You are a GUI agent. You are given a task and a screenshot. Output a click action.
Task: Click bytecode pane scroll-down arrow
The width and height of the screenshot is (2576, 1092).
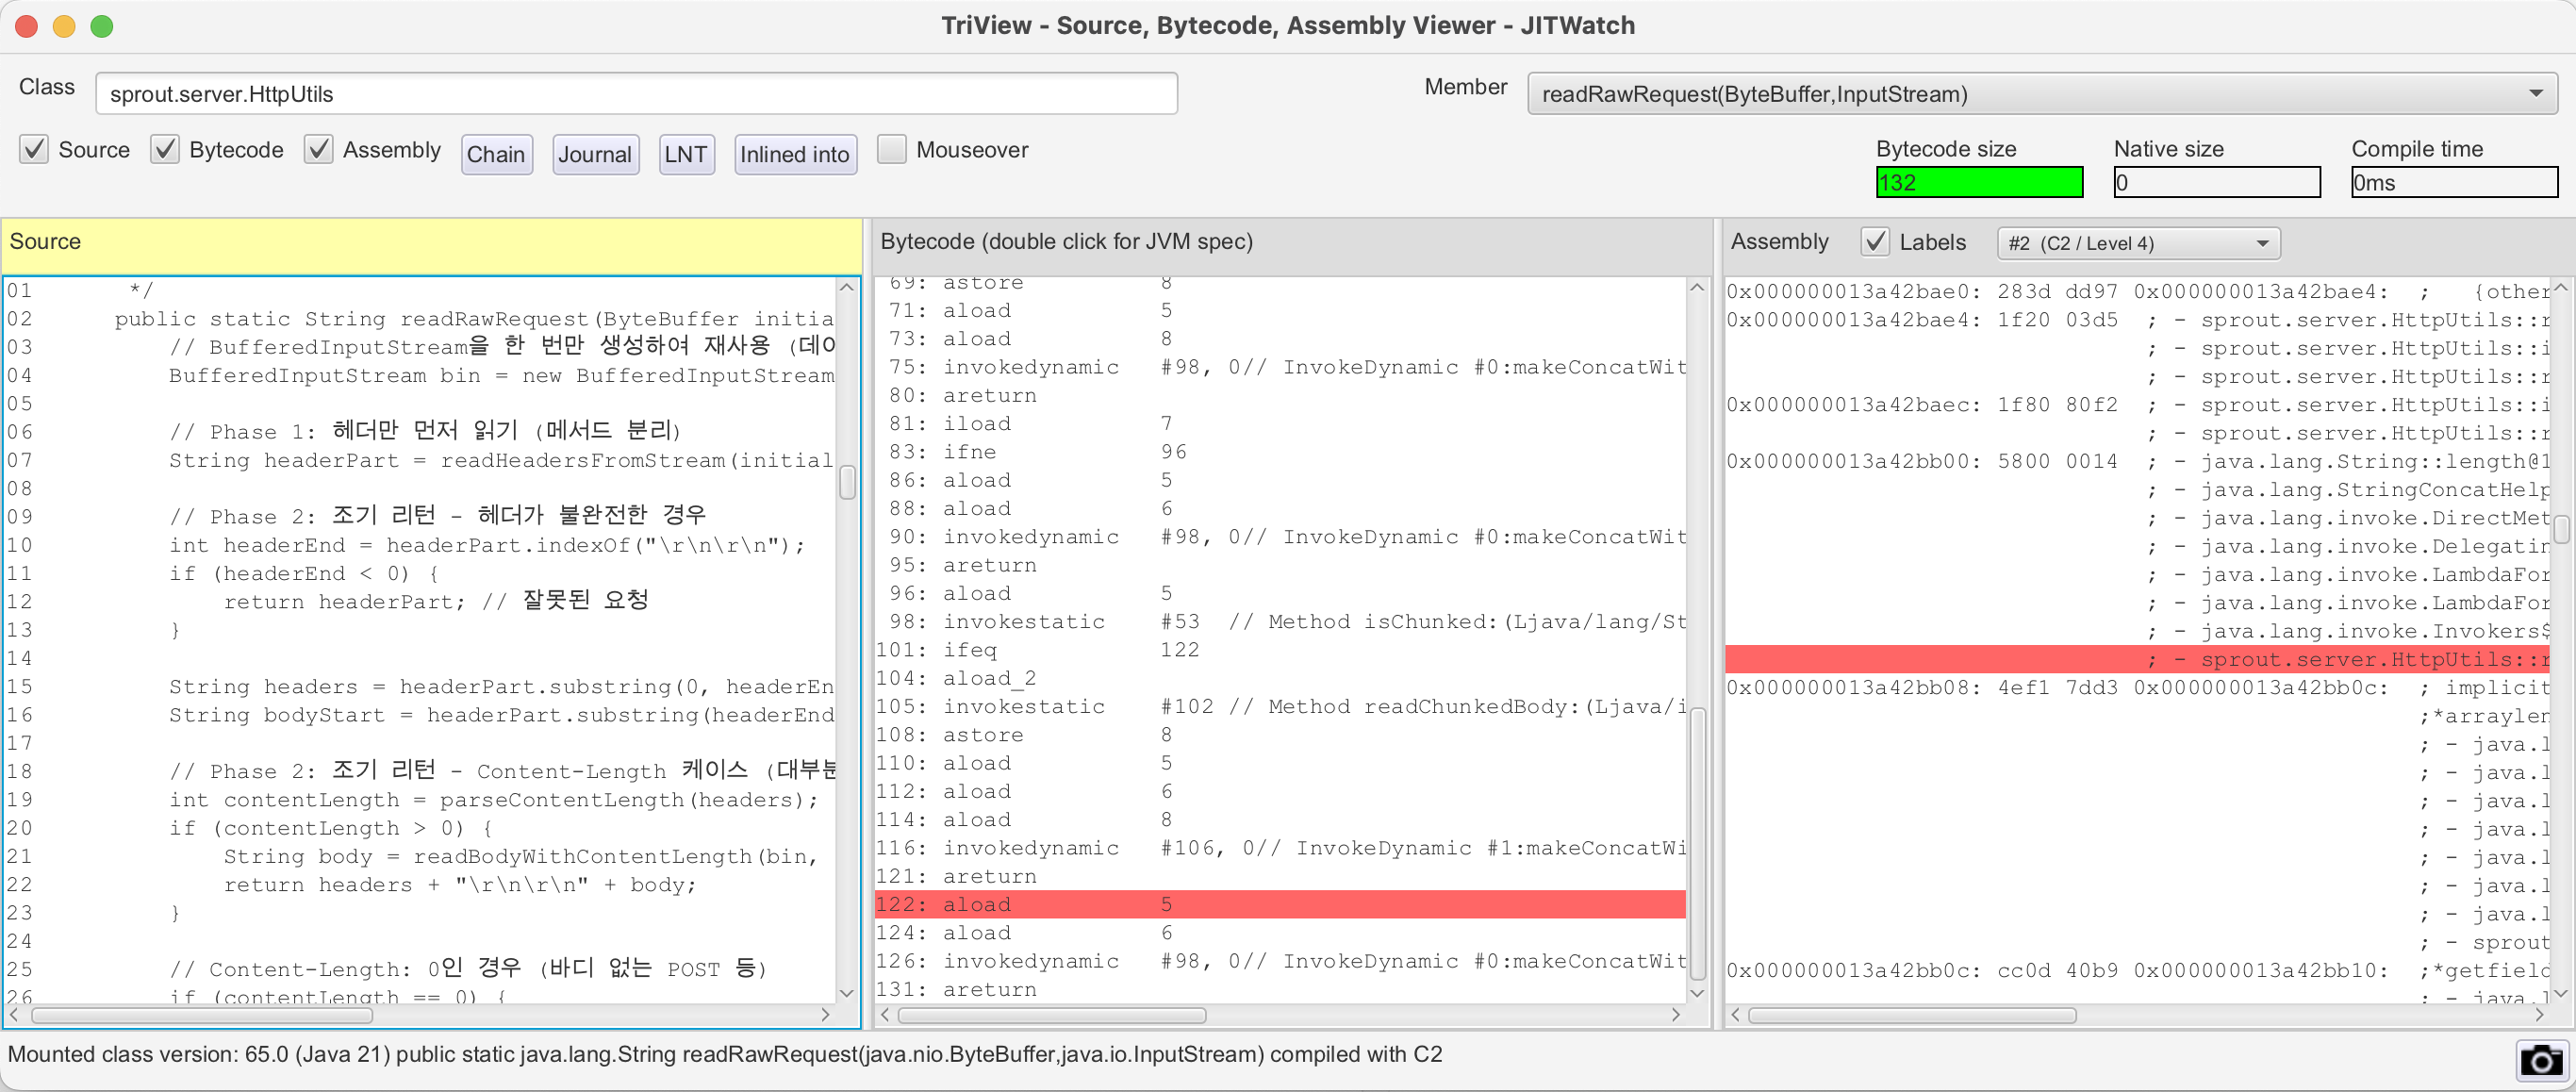pos(1697,992)
